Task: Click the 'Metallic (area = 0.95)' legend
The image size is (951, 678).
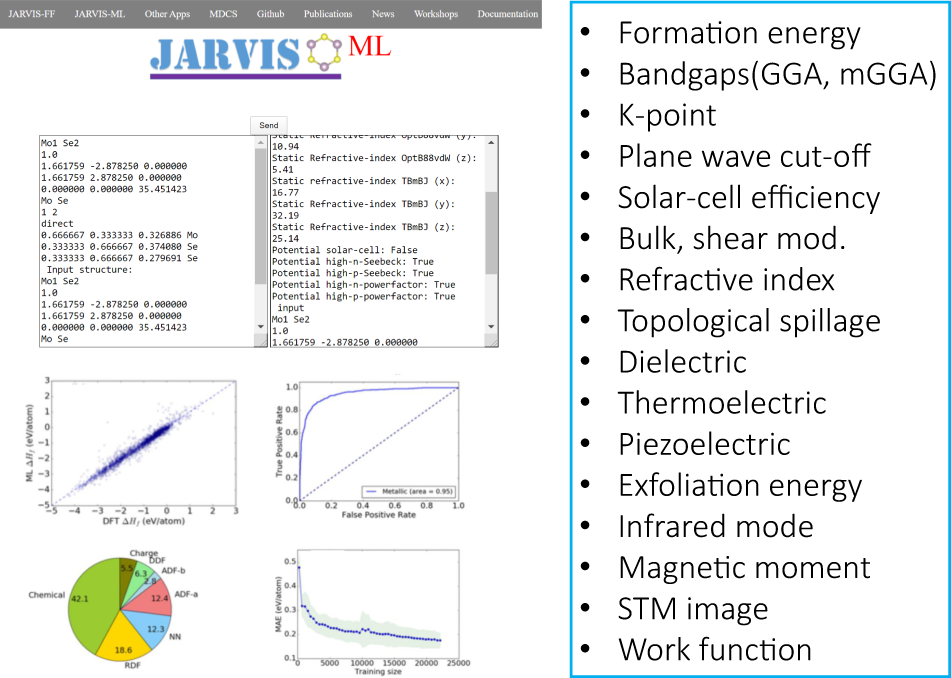Action: [409, 491]
